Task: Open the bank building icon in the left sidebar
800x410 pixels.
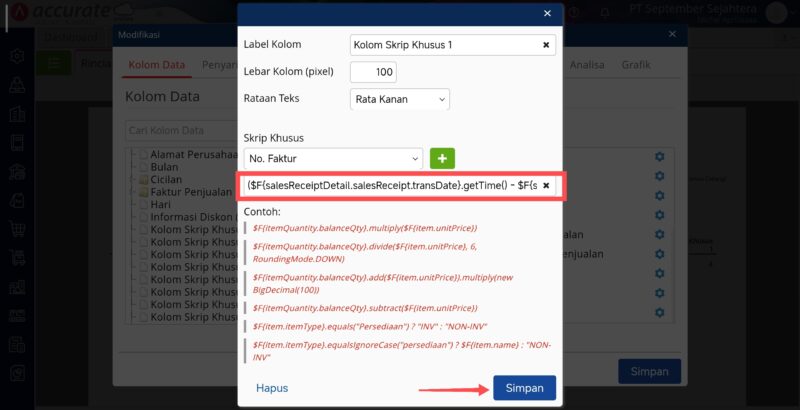Action: [x=17, y=172]
